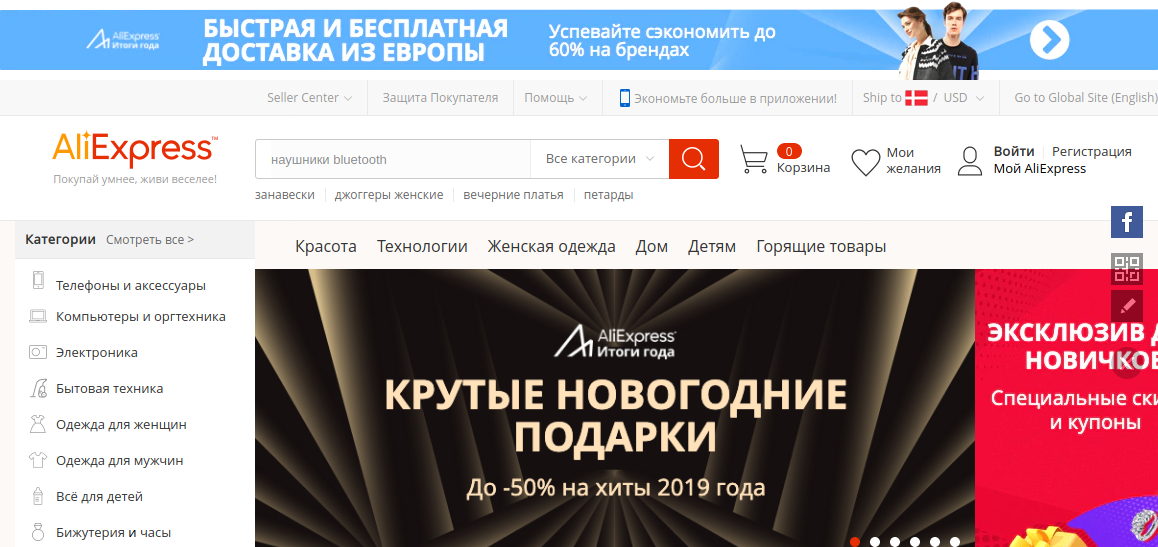Select the second carousel dot
The width and height of the screenshot is (1158, 547).
pos(875,542)
